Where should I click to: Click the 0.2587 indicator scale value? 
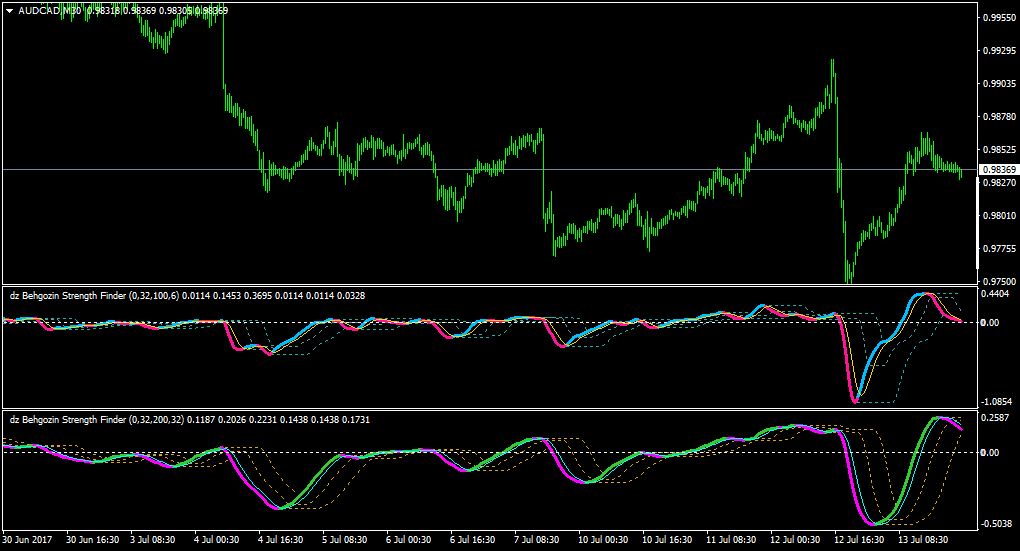coord(995,417)
